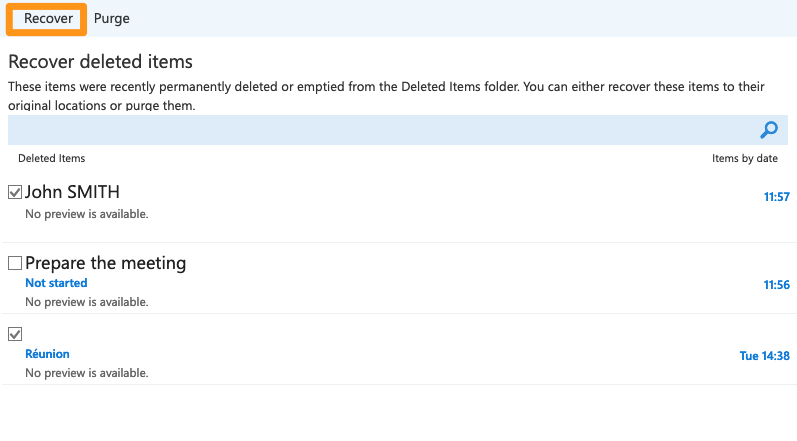Click the Not started status text
Image resolution: width=797 pixels, height=441 pixels.
tap(56, 283)
